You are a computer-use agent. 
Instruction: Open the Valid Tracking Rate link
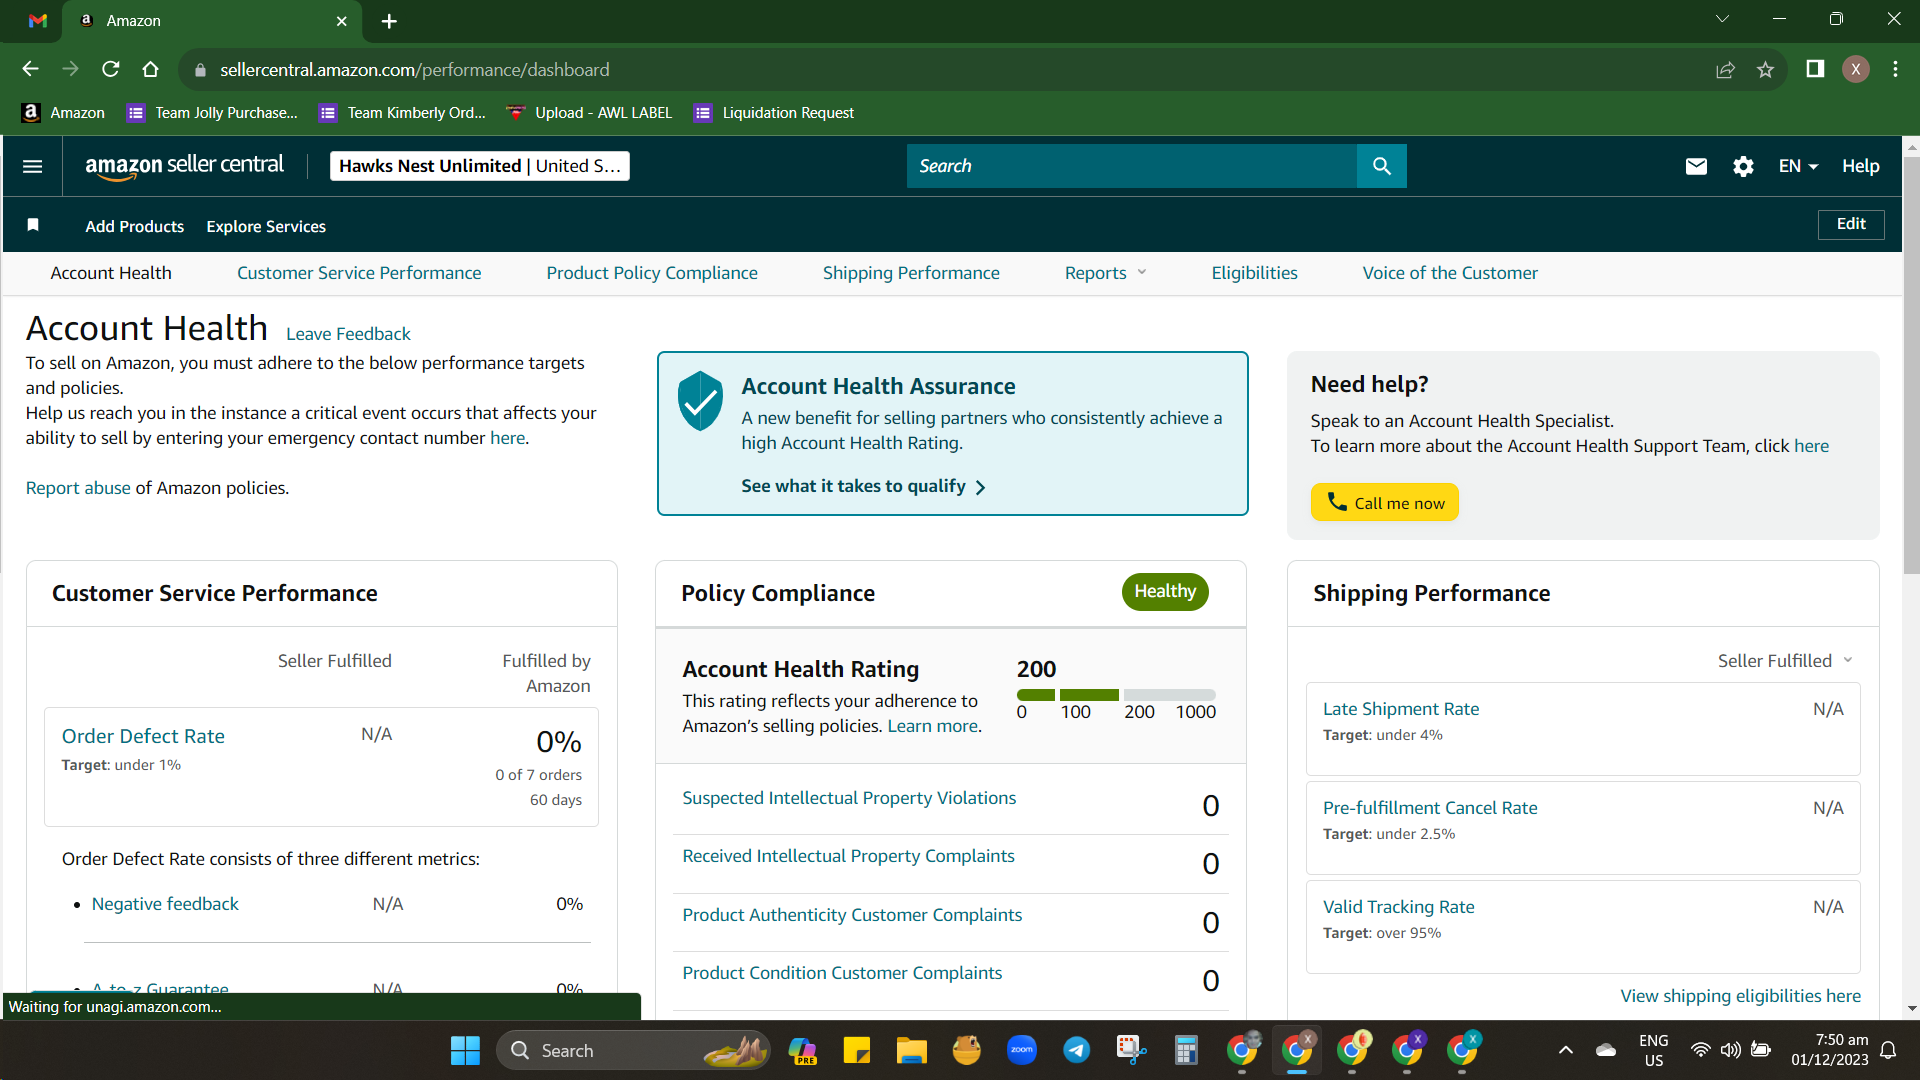coord(1399,907)
